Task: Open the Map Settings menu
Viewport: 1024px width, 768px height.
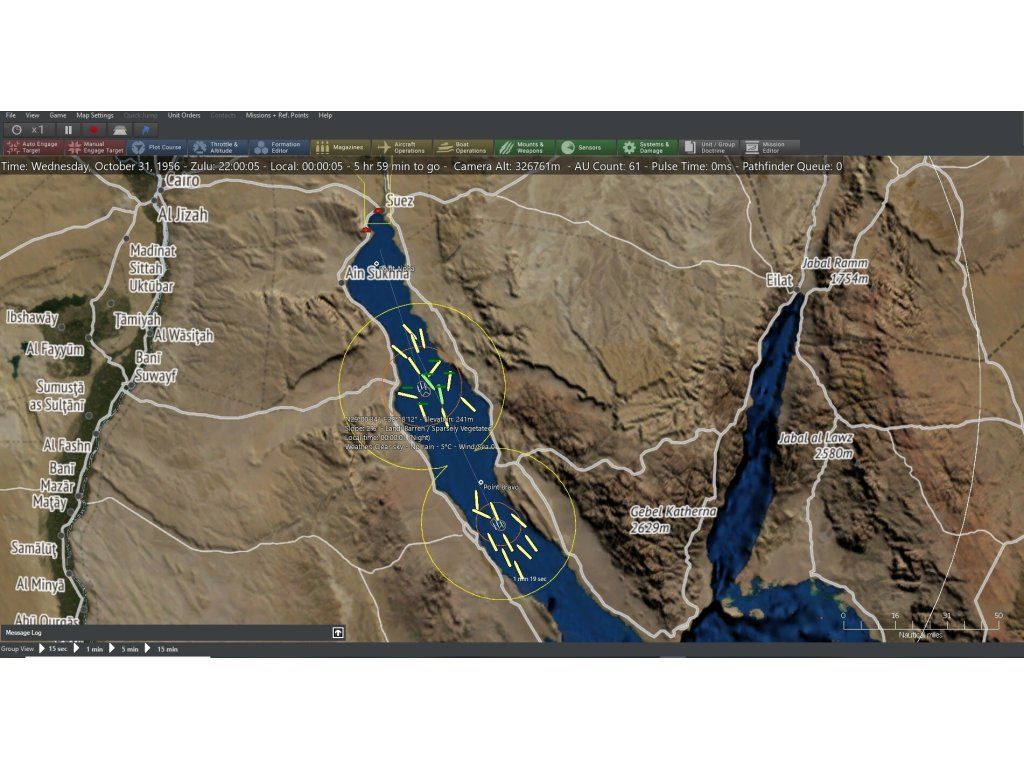Action: (x=95, y=116)
